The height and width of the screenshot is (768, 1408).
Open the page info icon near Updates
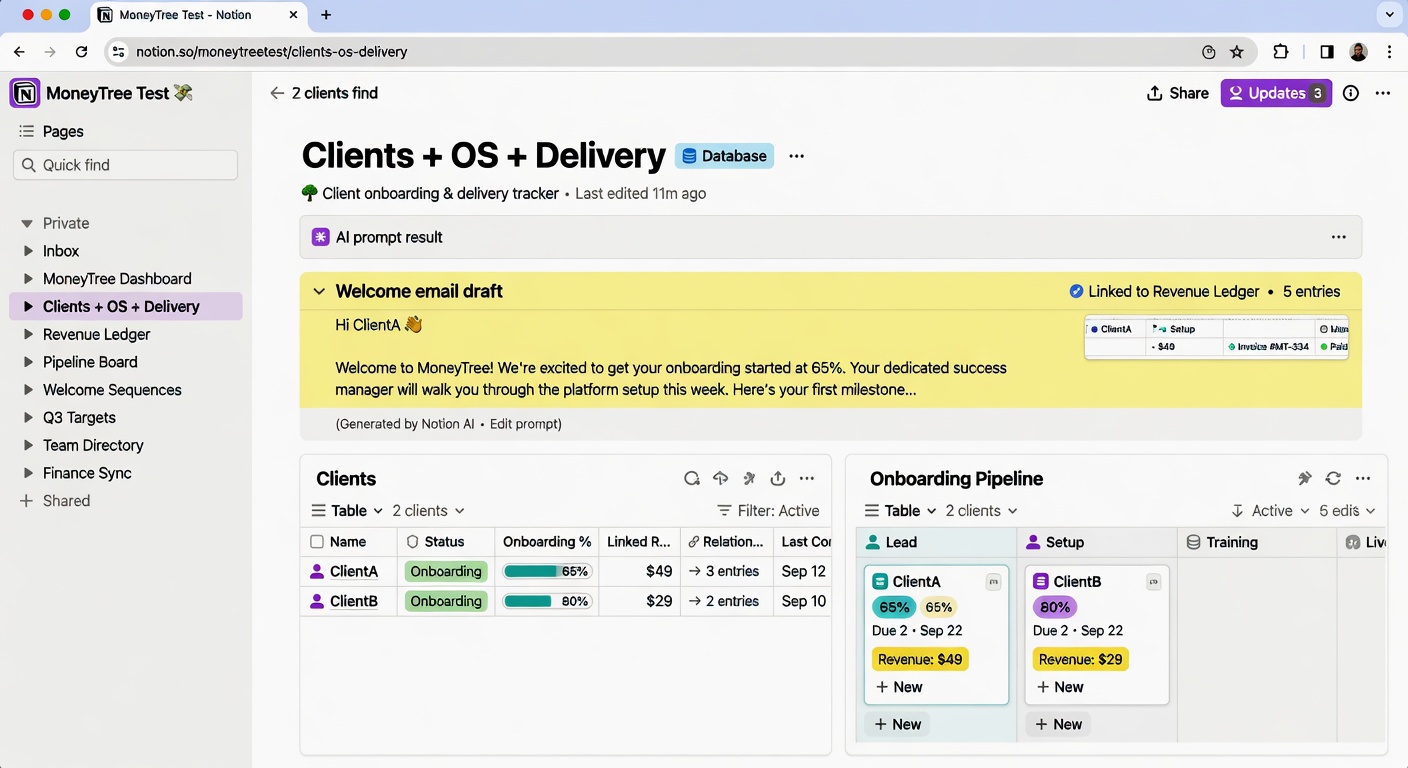1351,93
